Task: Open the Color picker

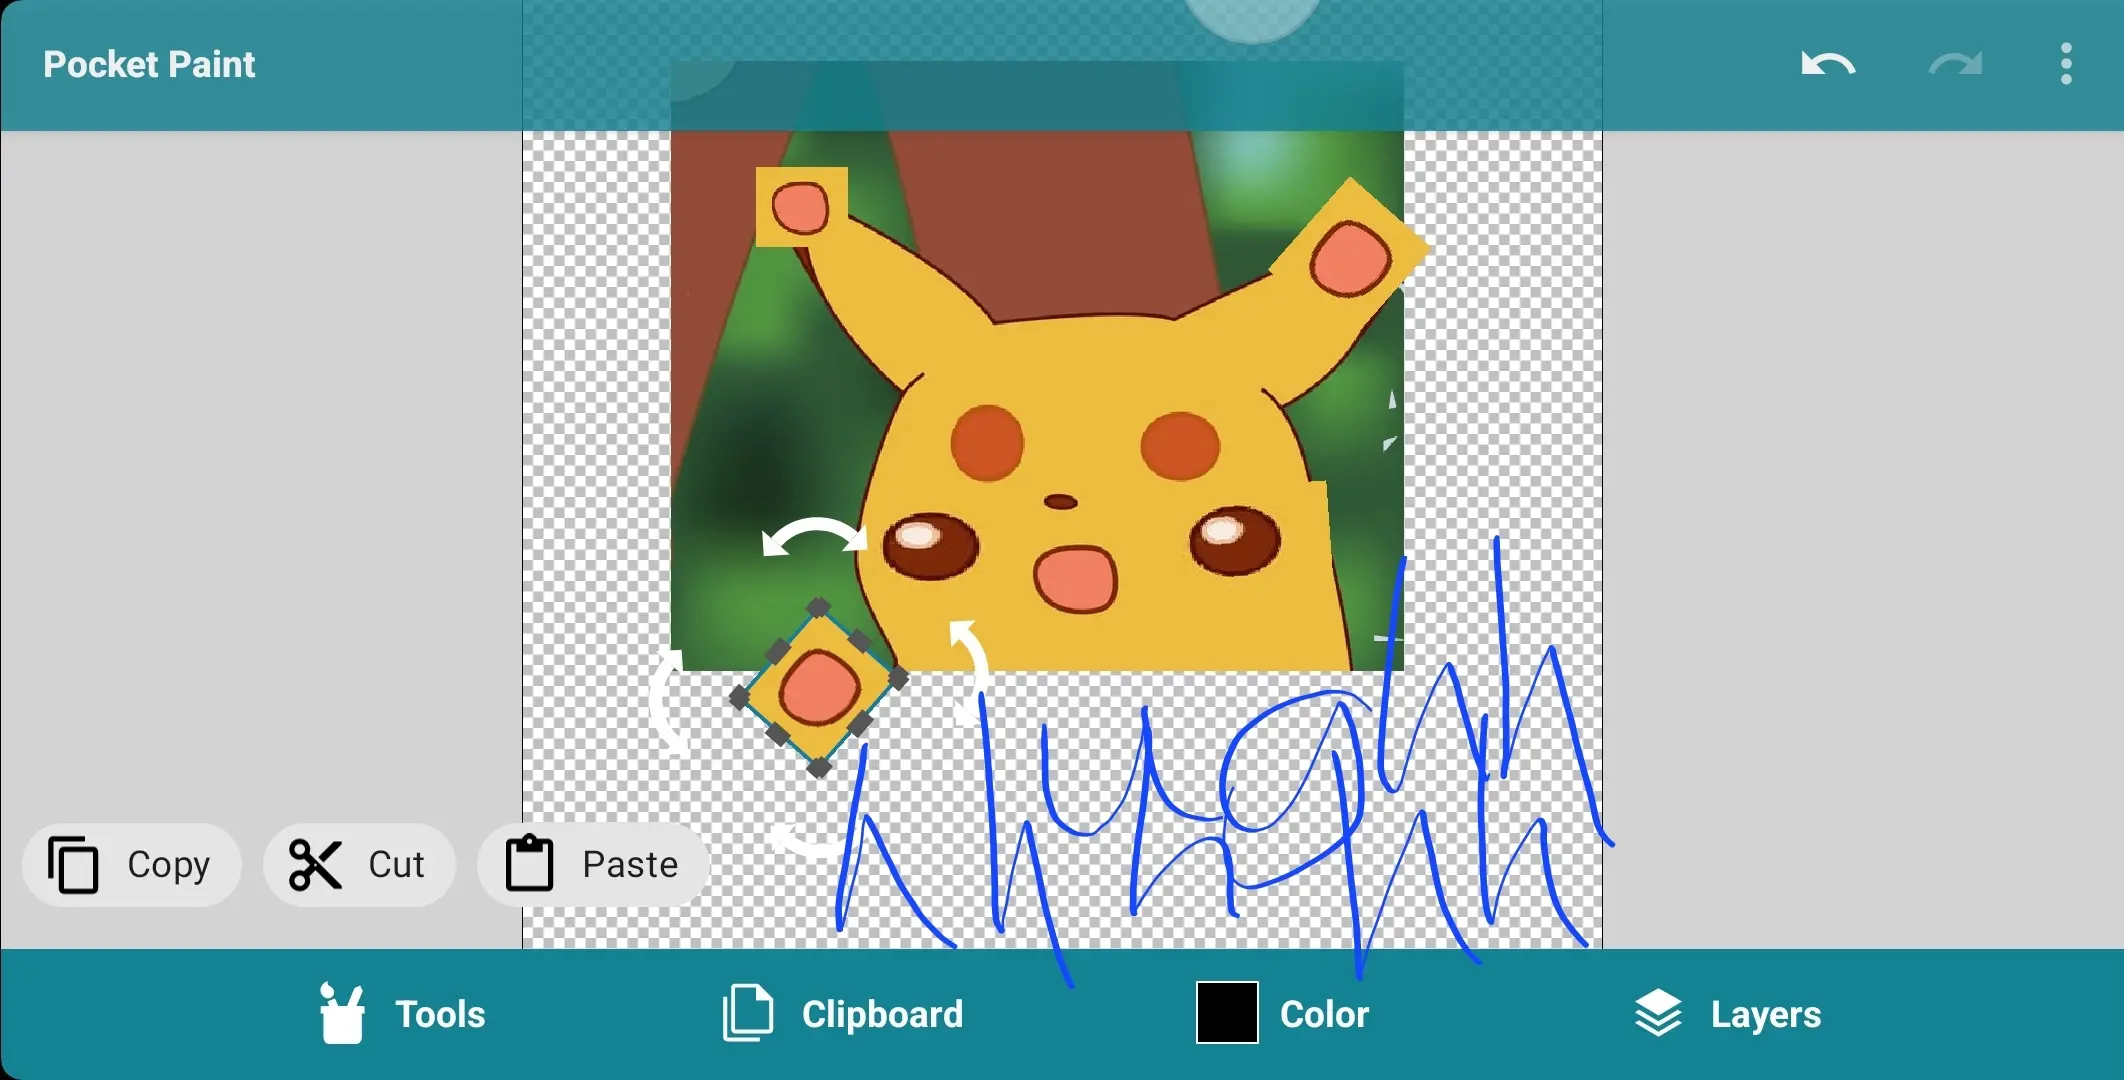Action: 1282,1014
